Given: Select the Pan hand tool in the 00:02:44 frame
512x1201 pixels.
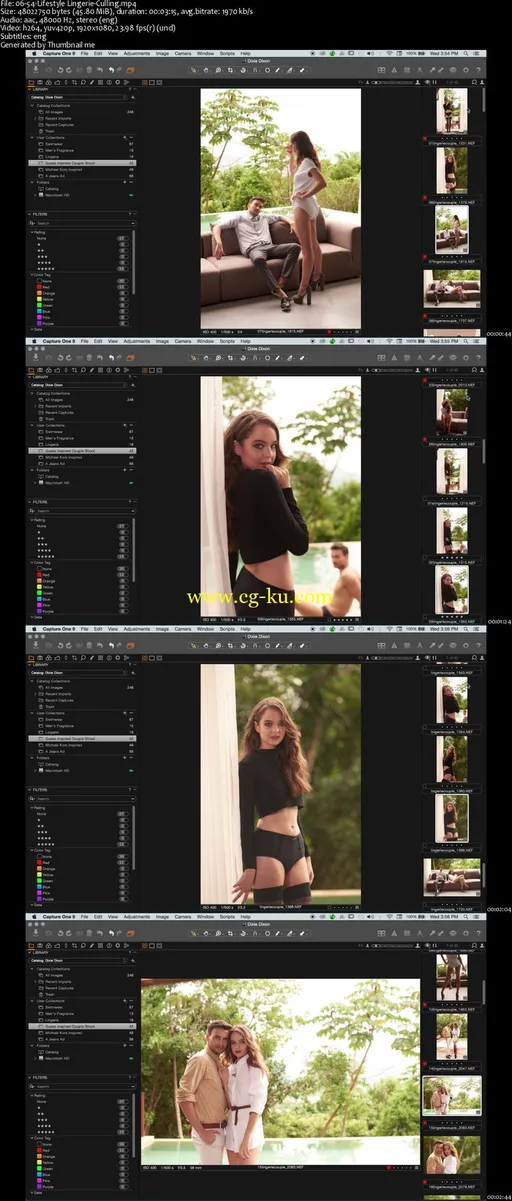Looking at the screenshot, I should pos(206,932).
